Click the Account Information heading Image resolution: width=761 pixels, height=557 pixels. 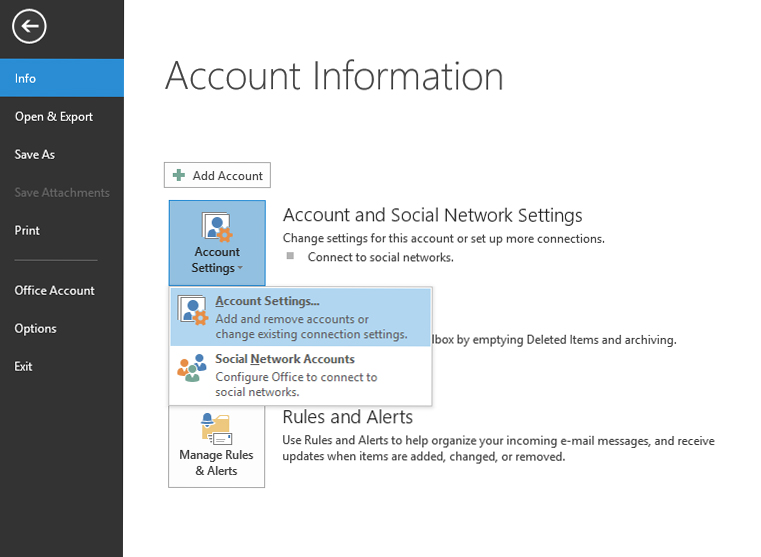tap(334, 76)
